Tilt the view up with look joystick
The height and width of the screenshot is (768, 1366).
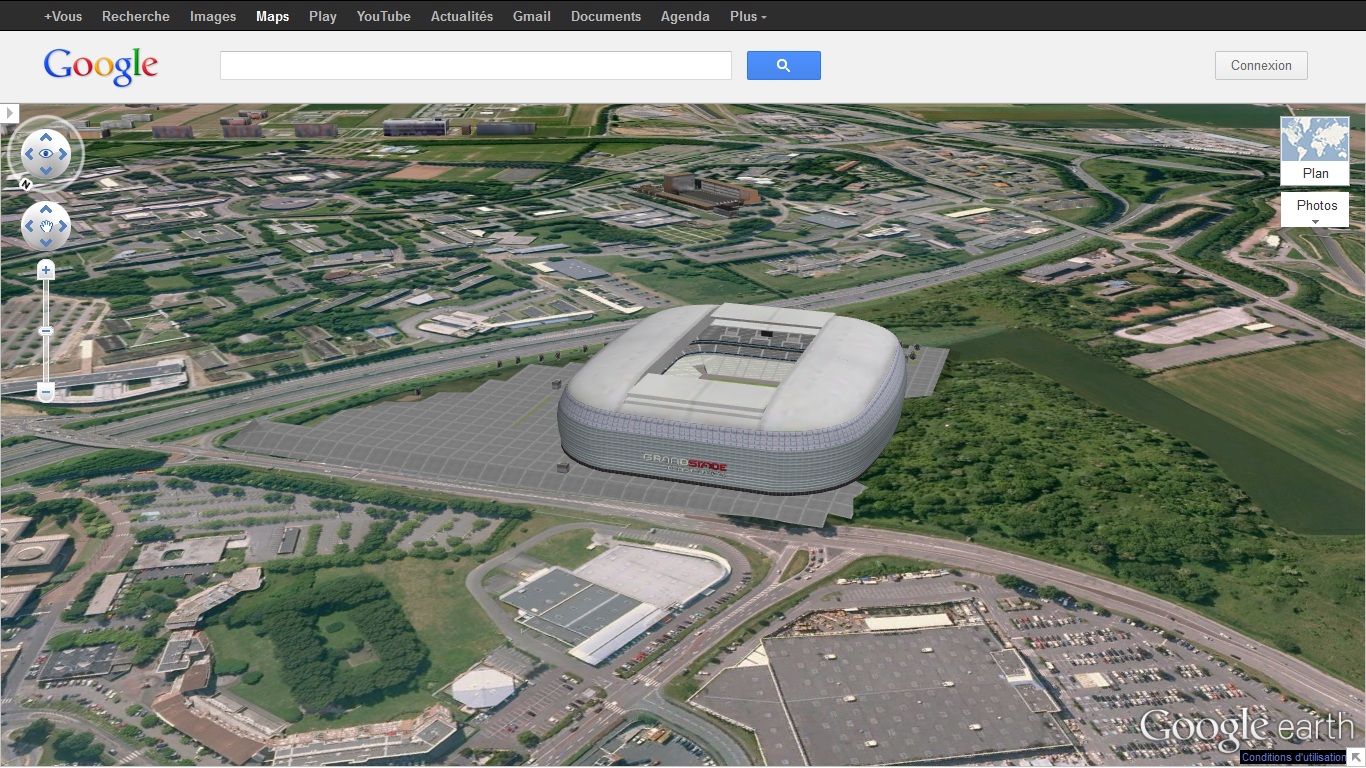[x=46, y=137]
